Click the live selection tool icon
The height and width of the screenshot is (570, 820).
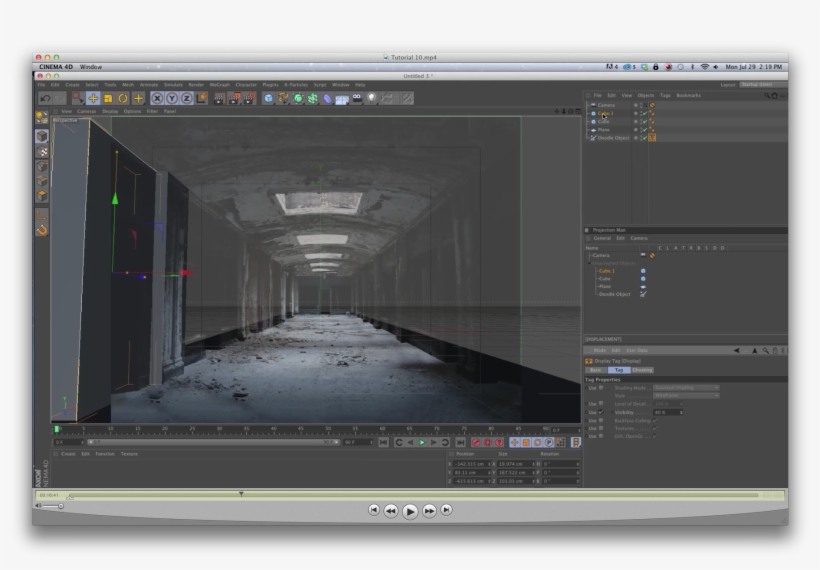coord(78,98)
